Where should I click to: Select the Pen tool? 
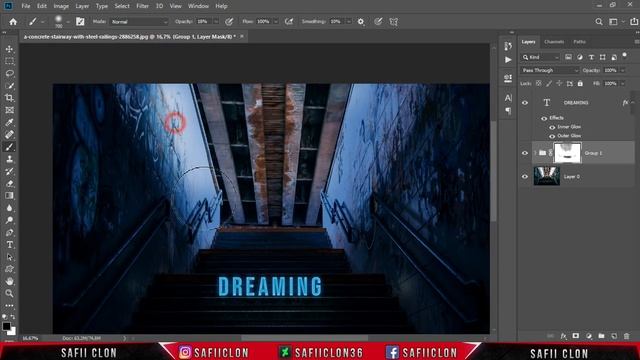click(9, 233)
